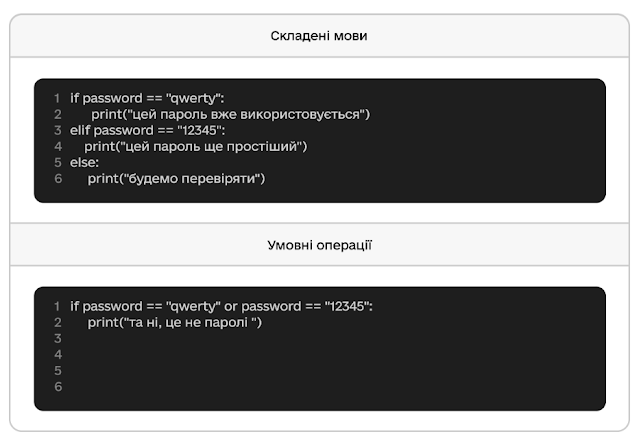Click line number 1 in the second code block
This screenshot has height=434, width=639.
(58, 306)
